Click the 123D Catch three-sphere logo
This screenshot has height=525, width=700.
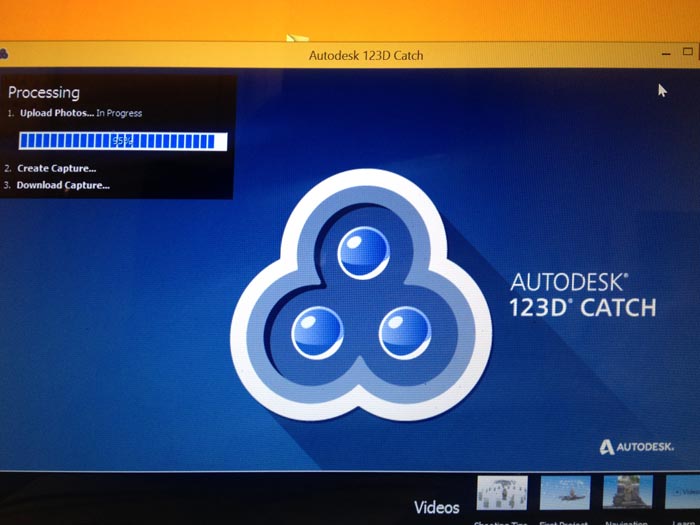(361, 295)
